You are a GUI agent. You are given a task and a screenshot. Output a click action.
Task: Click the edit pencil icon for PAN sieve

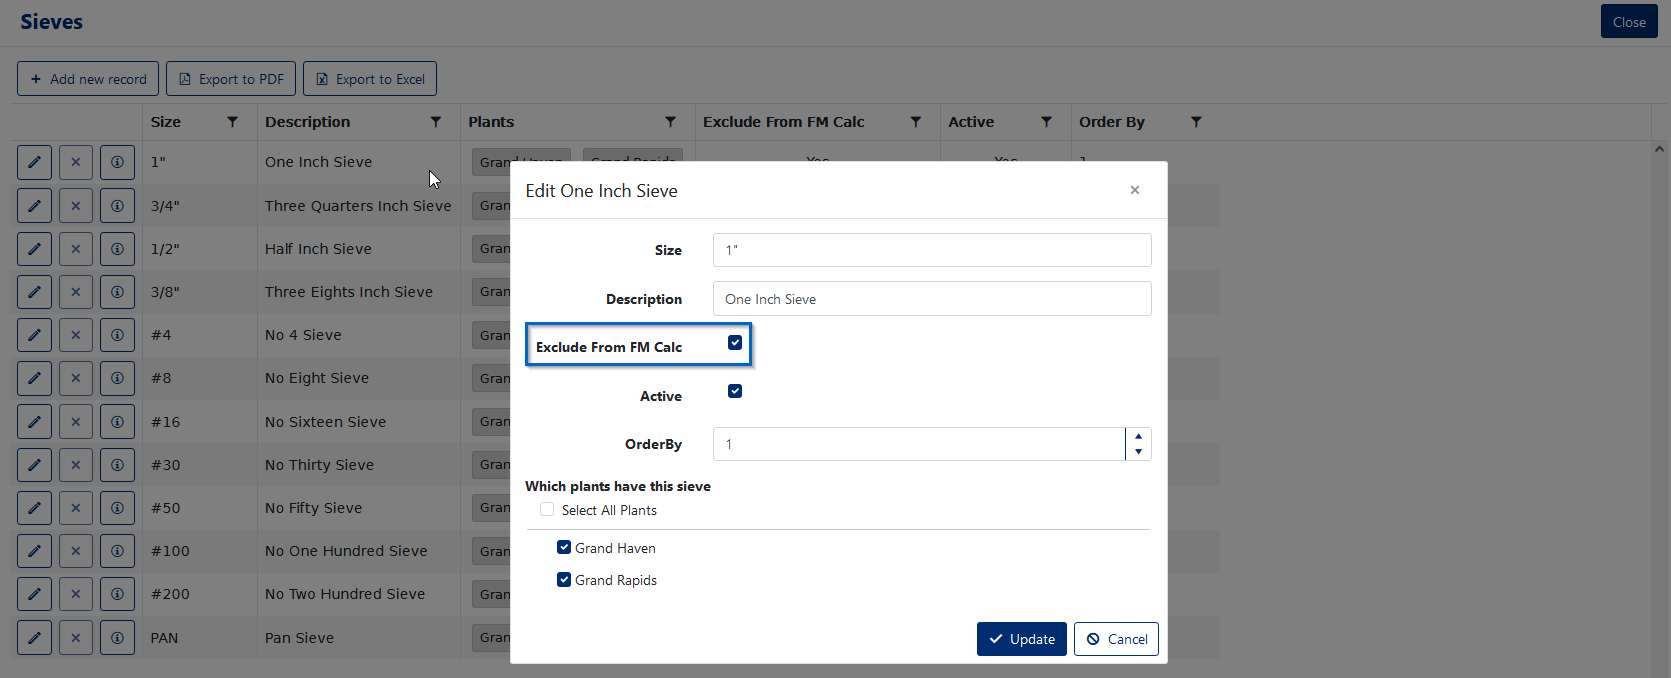[34, 637]
